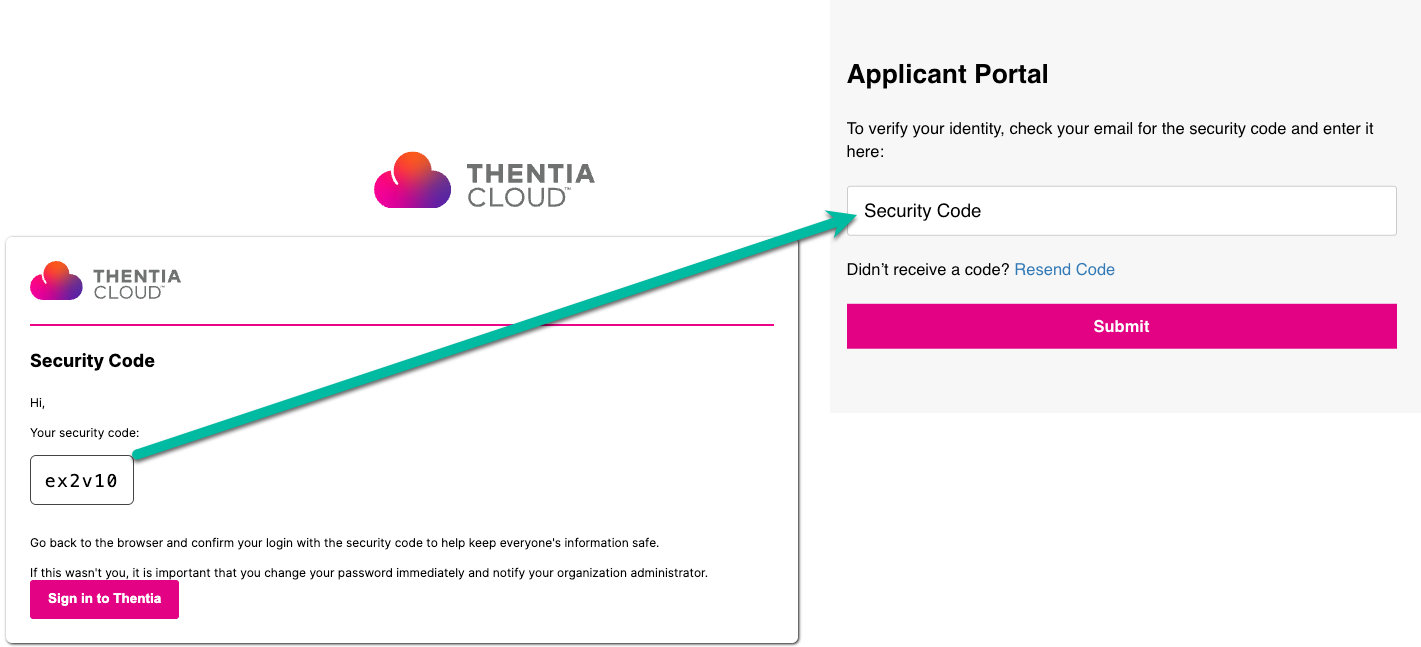Click the "Your security code:" label
1421x647 pixels.
85,433
